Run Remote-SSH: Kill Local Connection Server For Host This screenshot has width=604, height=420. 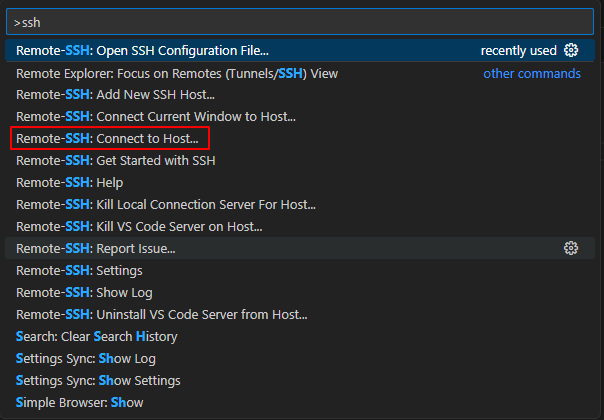(300, 204)
